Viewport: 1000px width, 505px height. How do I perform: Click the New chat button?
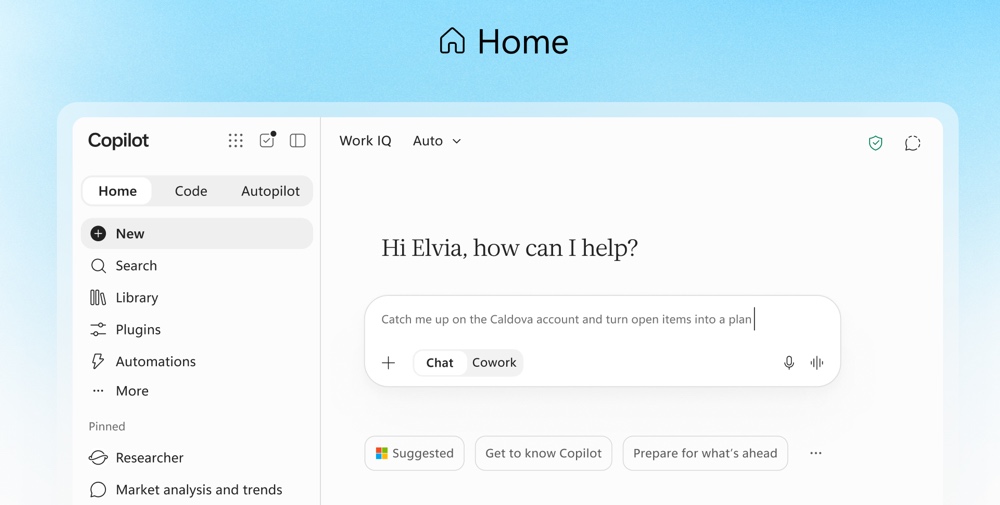[x=196, y=233]
